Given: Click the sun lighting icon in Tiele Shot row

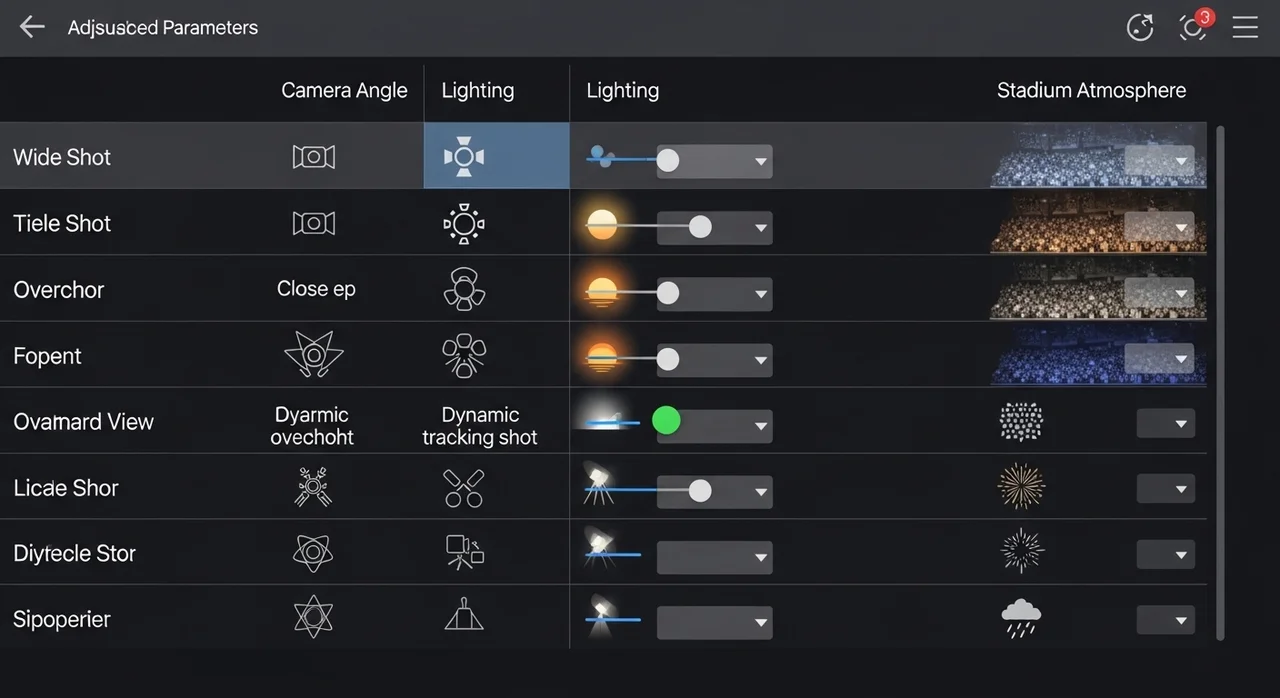Looking at the screenshot, I should pos(463,223).
